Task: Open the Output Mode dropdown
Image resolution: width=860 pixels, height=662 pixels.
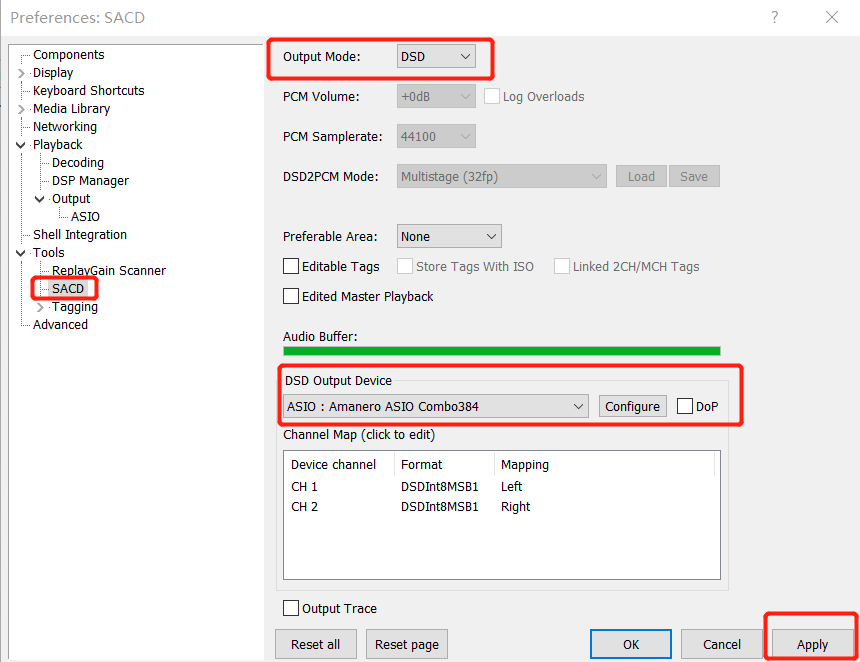Action: (436, 57)
